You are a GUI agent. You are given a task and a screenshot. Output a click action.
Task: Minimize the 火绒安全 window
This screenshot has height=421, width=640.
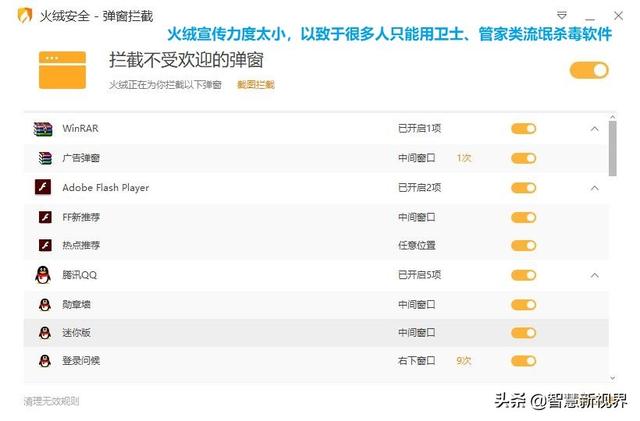590,19
